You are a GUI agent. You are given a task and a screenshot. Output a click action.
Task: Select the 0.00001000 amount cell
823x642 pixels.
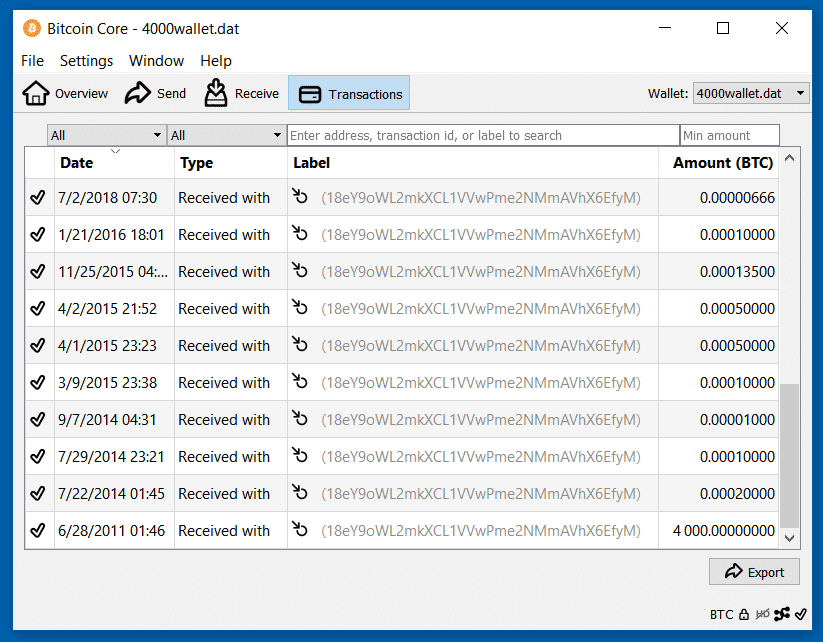719,420
